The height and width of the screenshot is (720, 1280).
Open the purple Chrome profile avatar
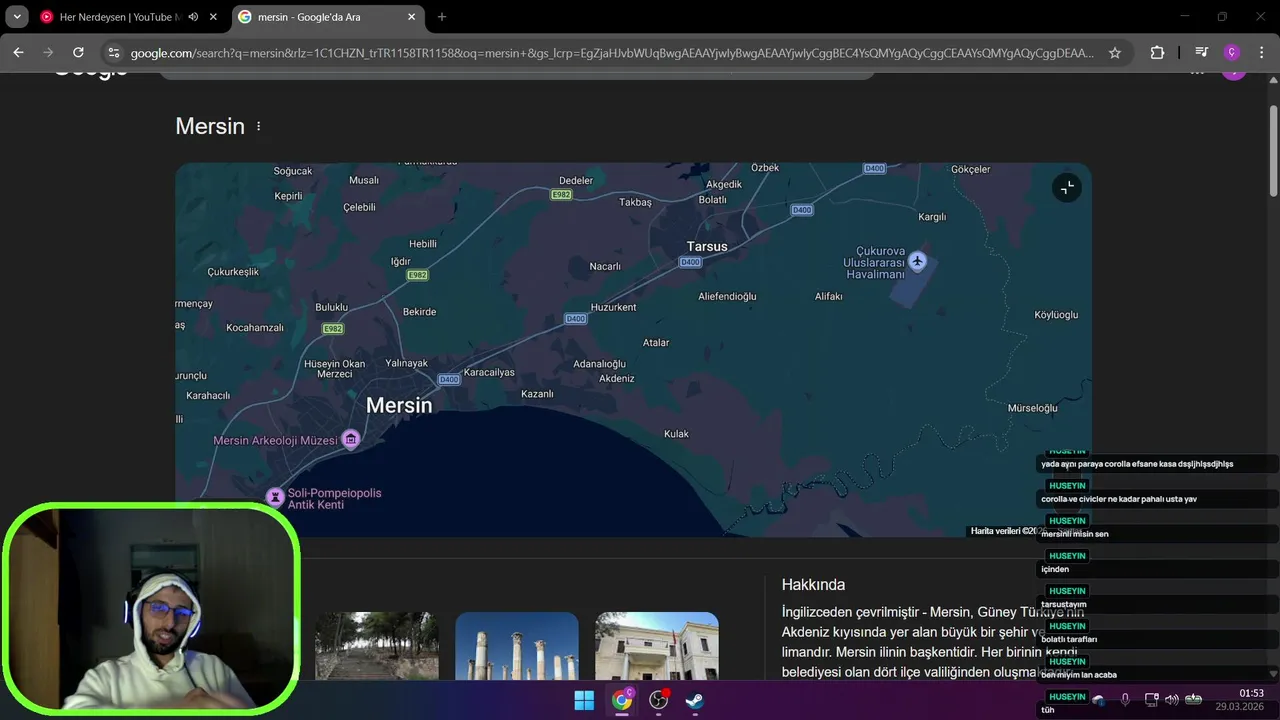point(1232,53)
